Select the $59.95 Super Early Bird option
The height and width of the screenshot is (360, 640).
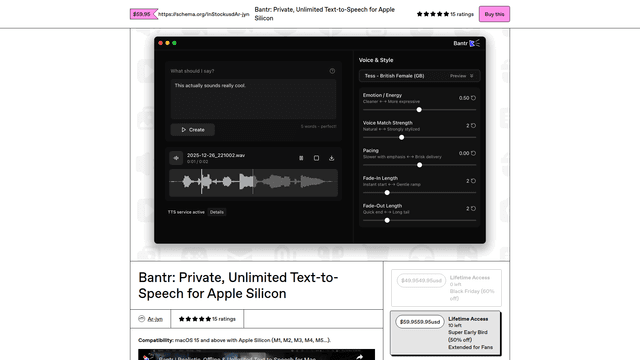[x=445, y=333]
